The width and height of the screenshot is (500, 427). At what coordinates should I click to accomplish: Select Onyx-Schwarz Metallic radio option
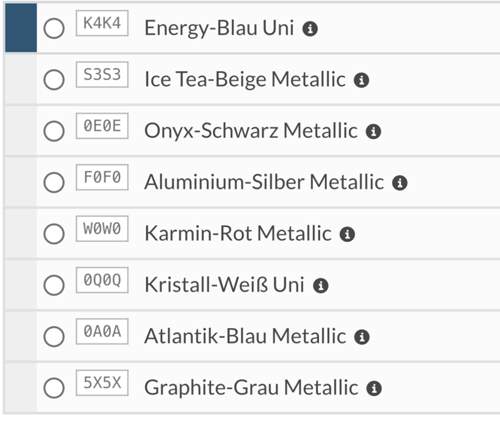pyautogui.click(x=54, y=131)
